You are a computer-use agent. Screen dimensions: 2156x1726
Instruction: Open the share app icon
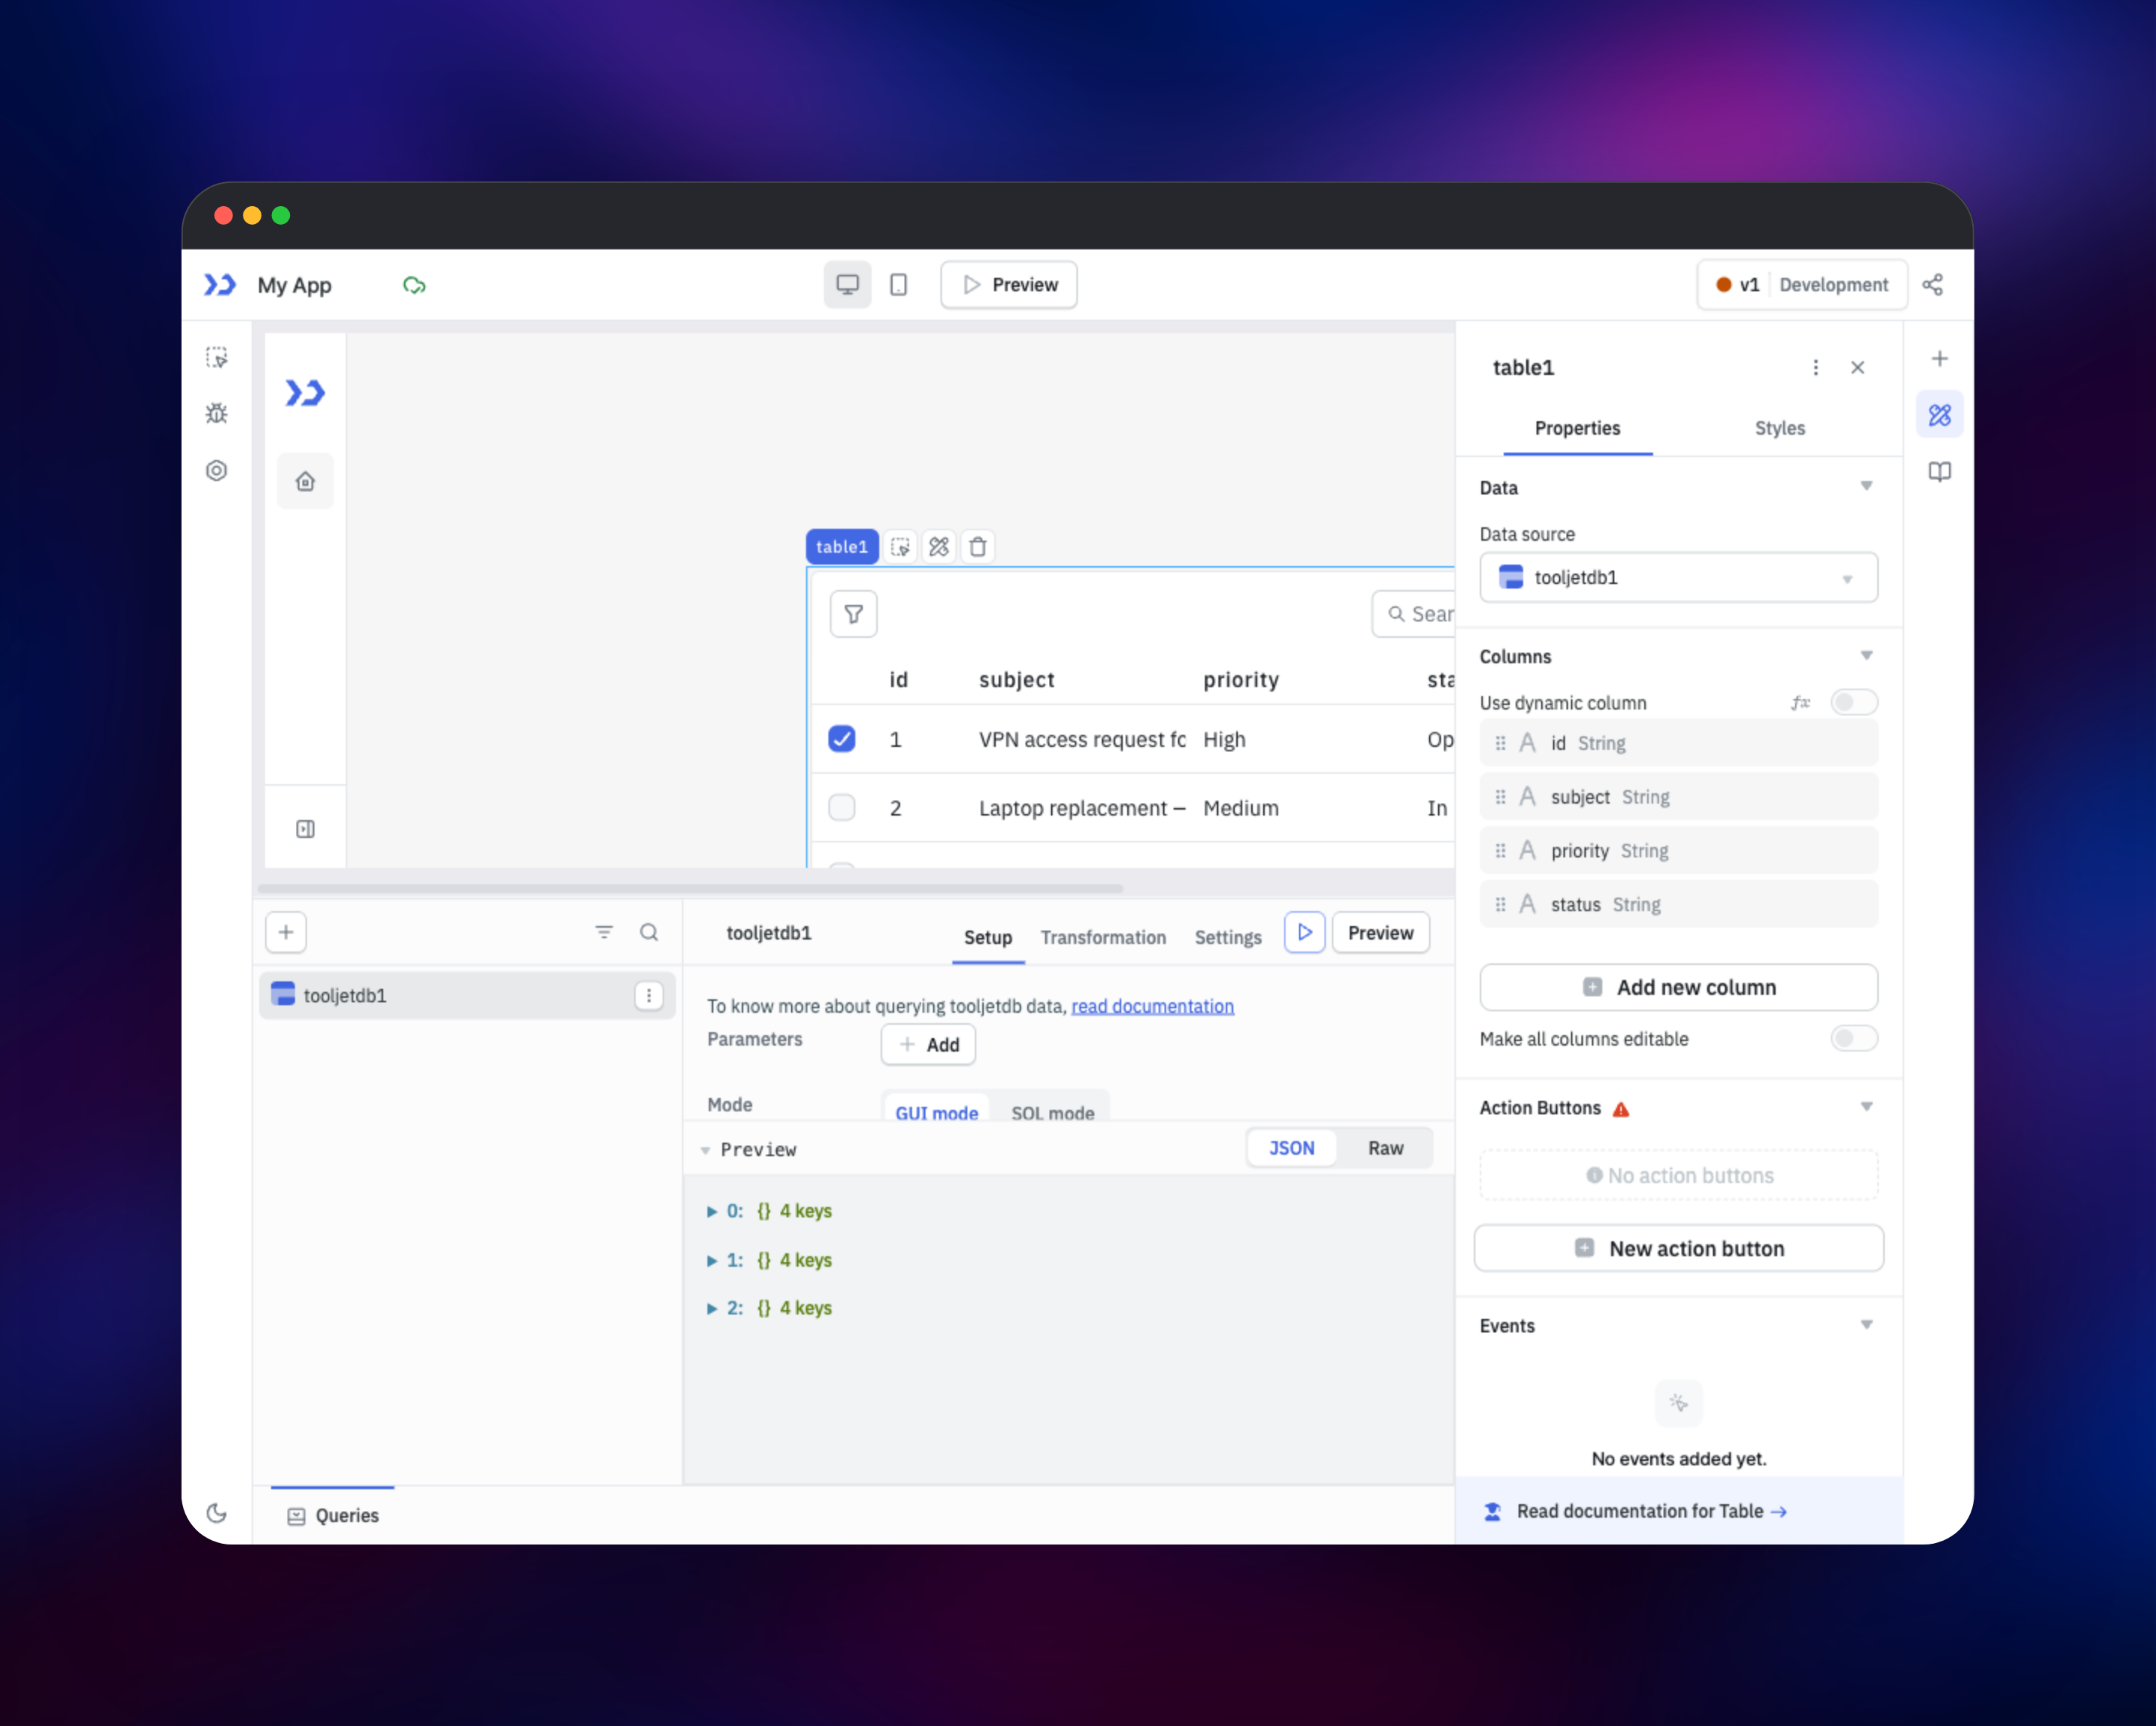[x=1933, y=285]
